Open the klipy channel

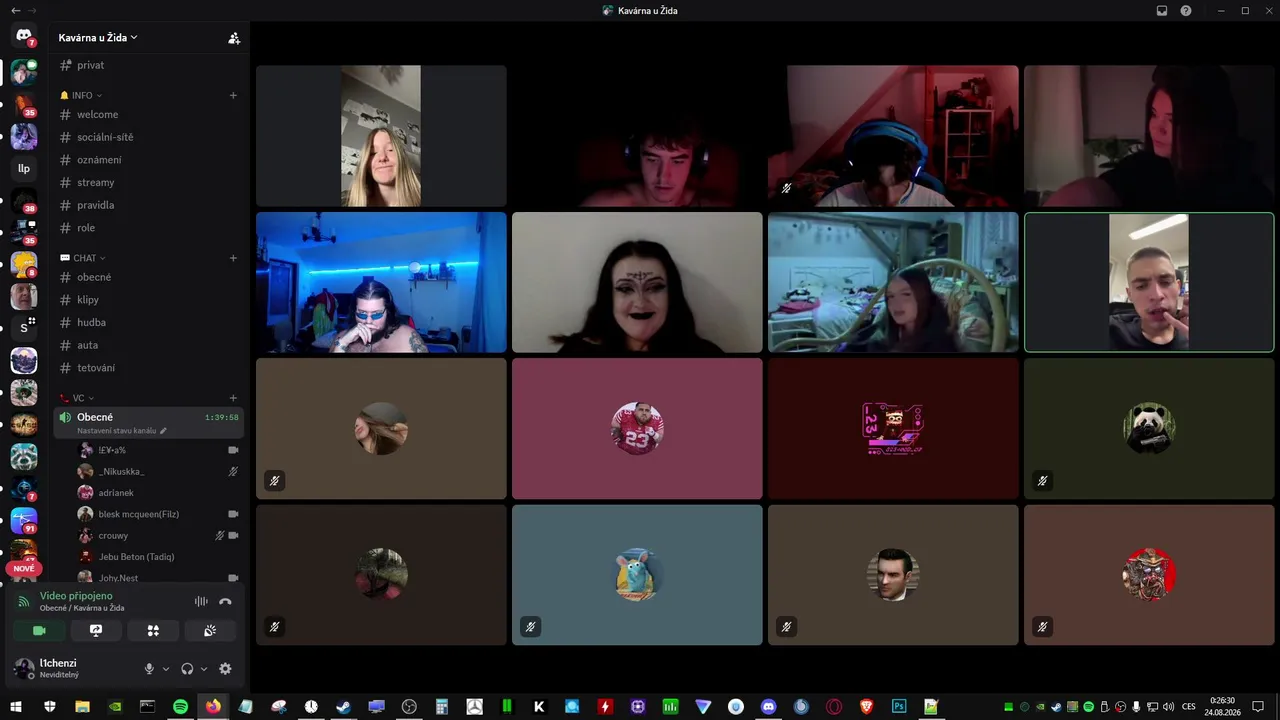(148, 300)
